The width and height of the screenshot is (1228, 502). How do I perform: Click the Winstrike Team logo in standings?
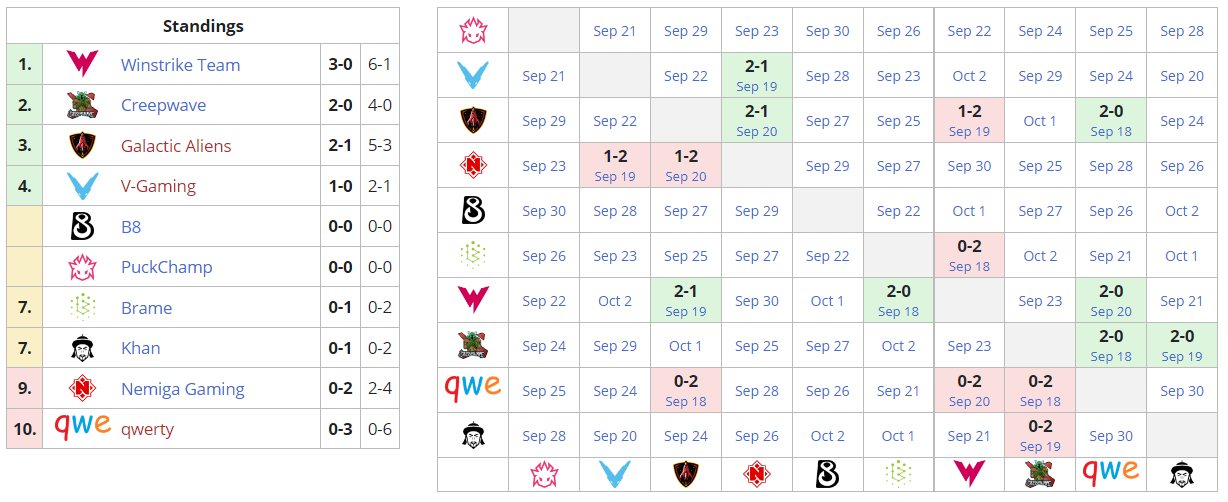(x=81, y=65)
